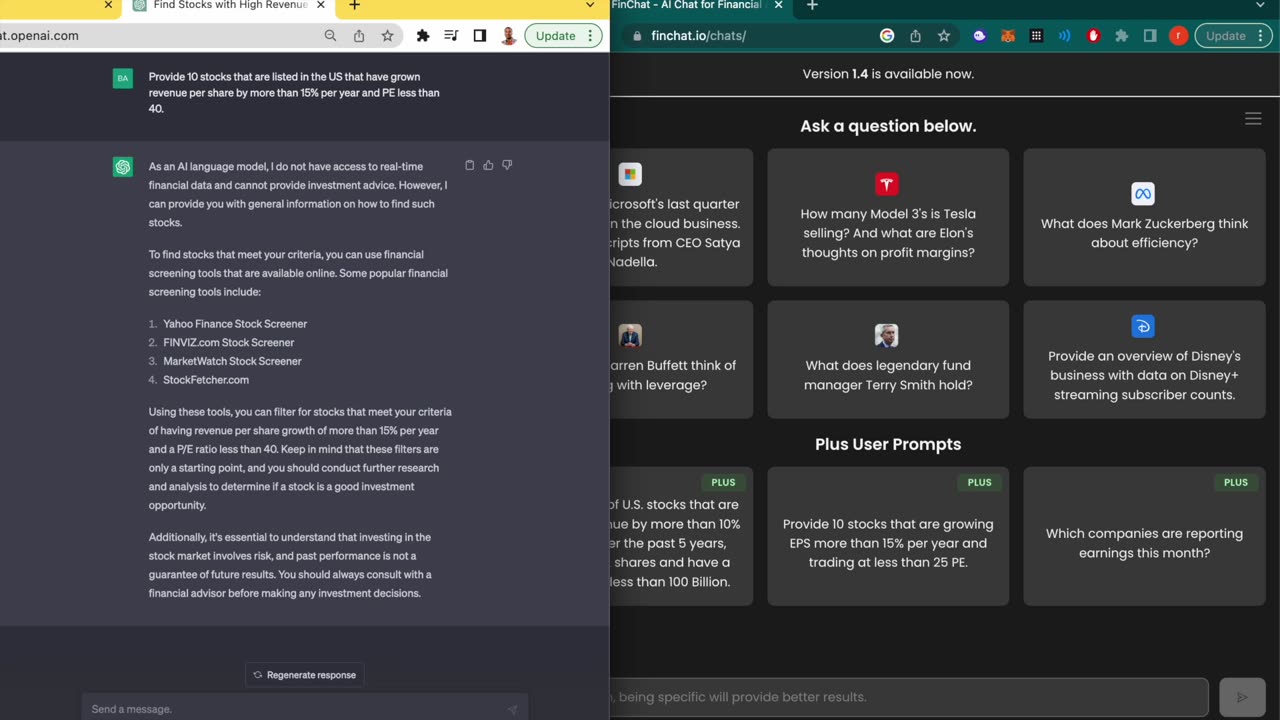Select U.S. stocks 100 Billion Plus prompt

pyautogui.click(x=681, y=536)
